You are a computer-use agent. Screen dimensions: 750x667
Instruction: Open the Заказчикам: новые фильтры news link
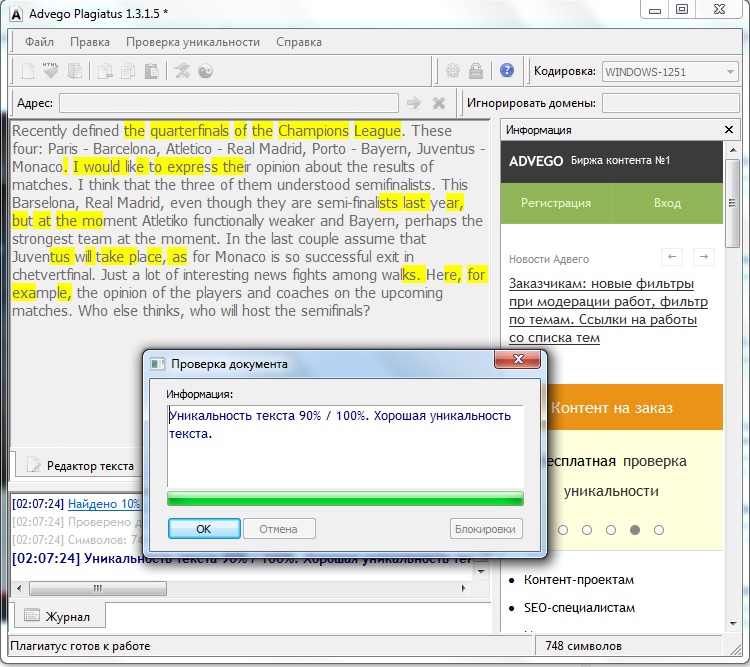[x=607, y=311]
